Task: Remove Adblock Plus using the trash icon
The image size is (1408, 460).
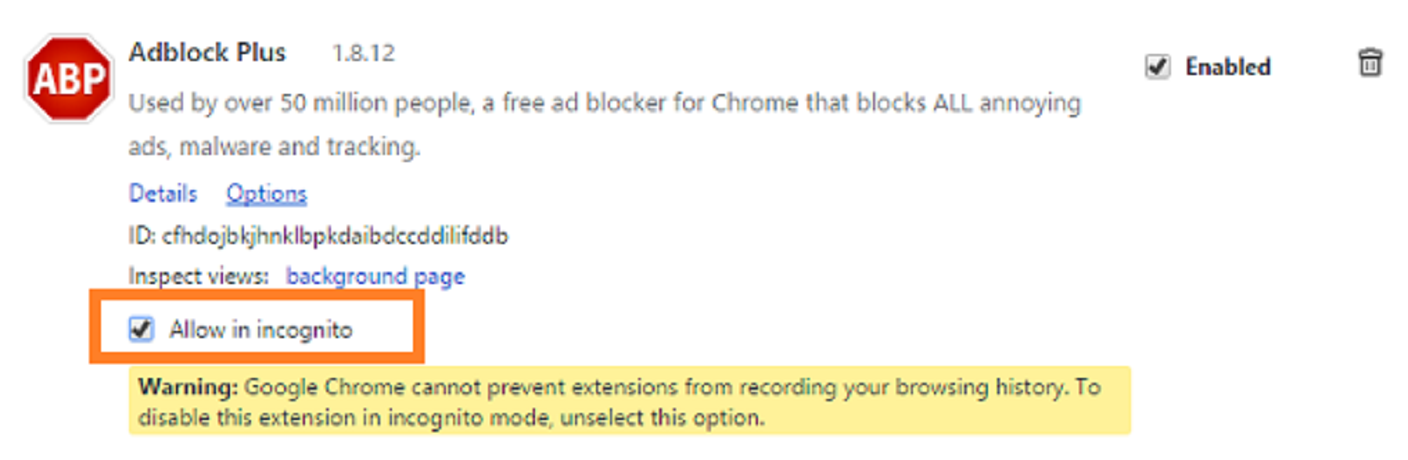Action: tap(1369, 65)
